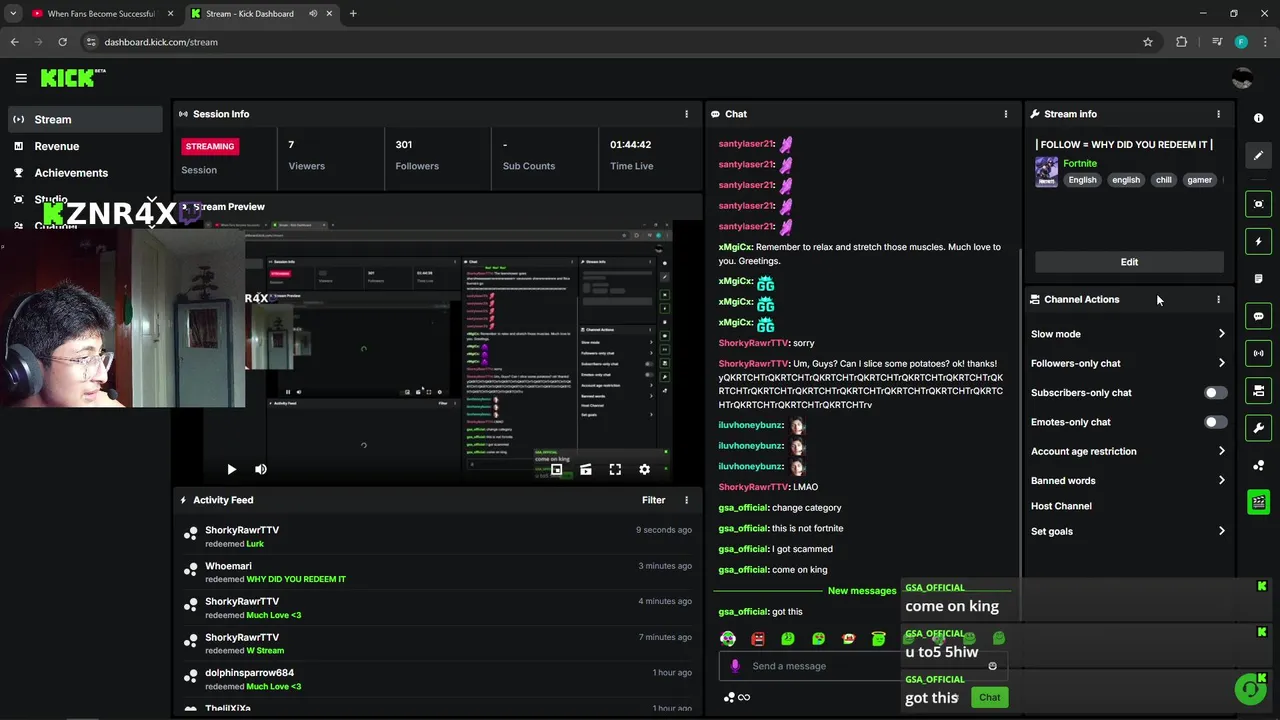Toggle the Chat bubble widget icon in the right rail
The height and width of the screenshot is (720, 1280).
[x=1258, y=316]
